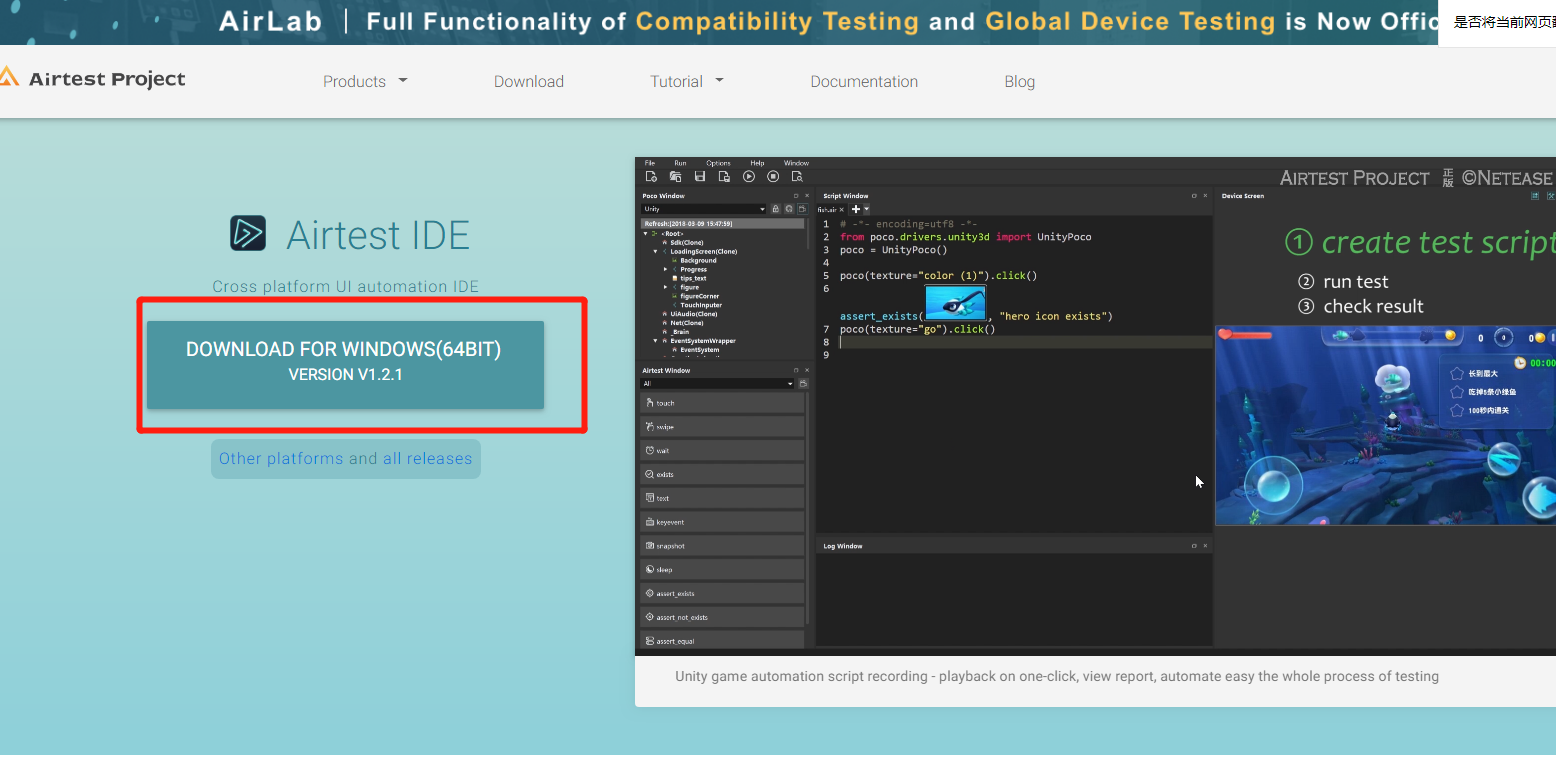Expand the Products navigation dropdown
Screen dimensions: 1556x774
[x=365, y=81]
